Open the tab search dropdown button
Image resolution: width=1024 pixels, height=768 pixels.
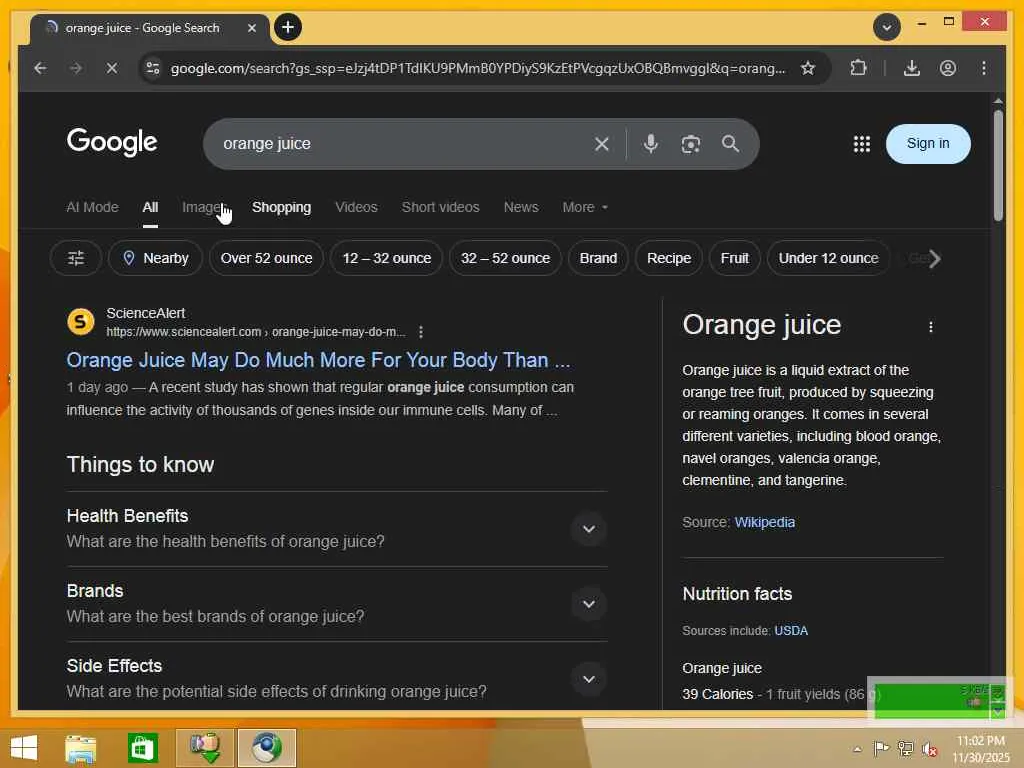(x=887, y=27)
